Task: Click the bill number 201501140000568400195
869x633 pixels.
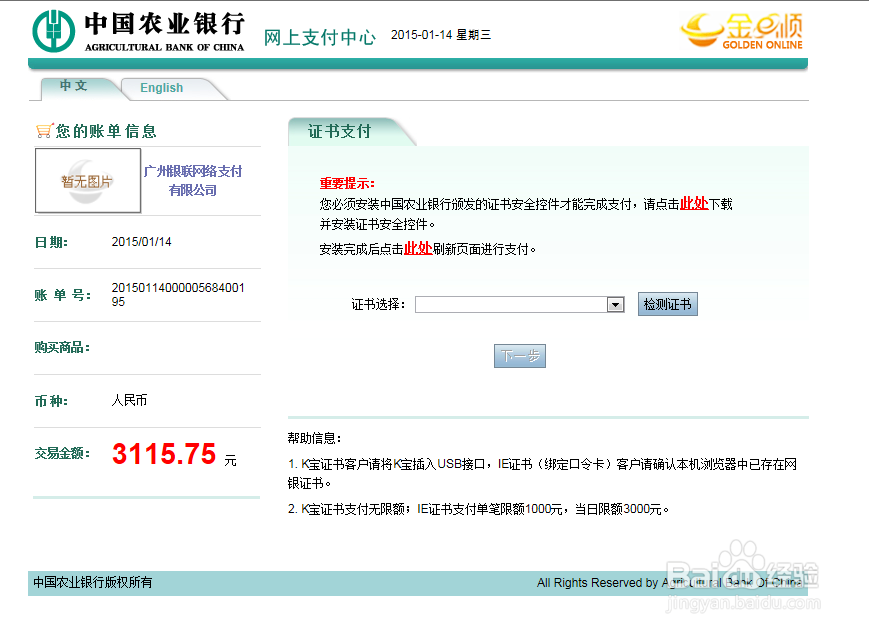Action: tap(178, 294)
